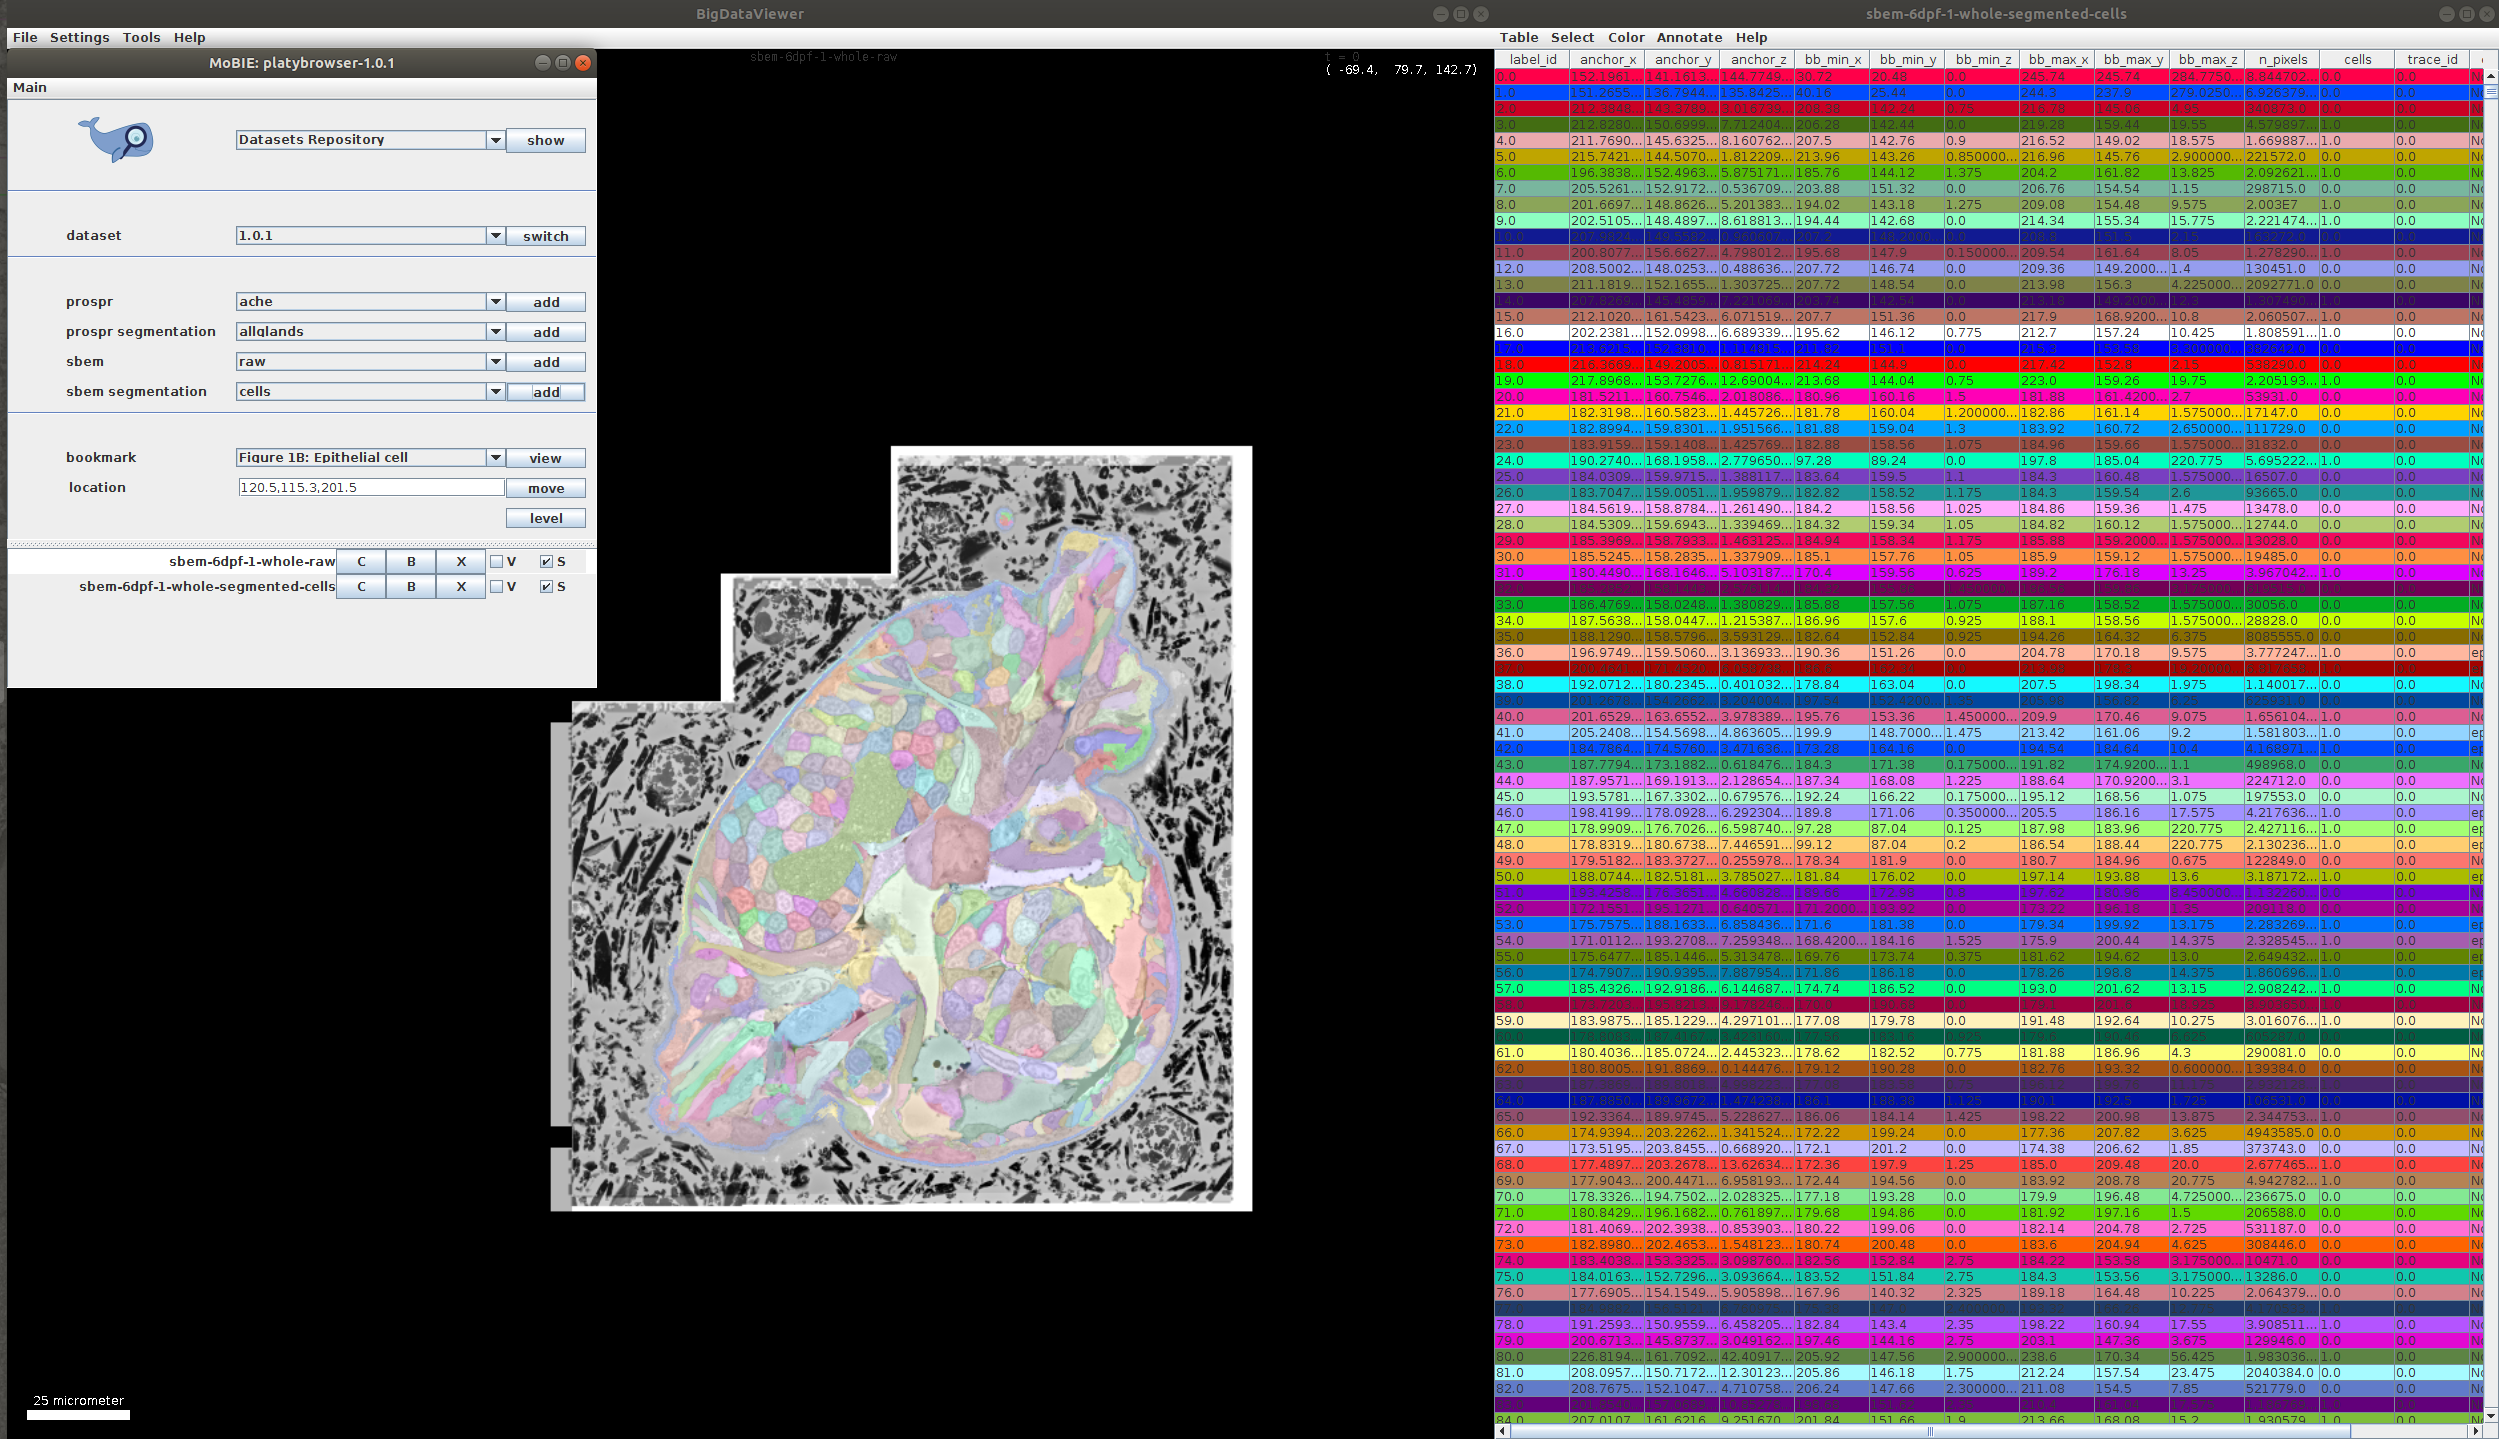Click the n_pixels column header
This screenshot has width=2499, height=1439.
[2283, 60]
